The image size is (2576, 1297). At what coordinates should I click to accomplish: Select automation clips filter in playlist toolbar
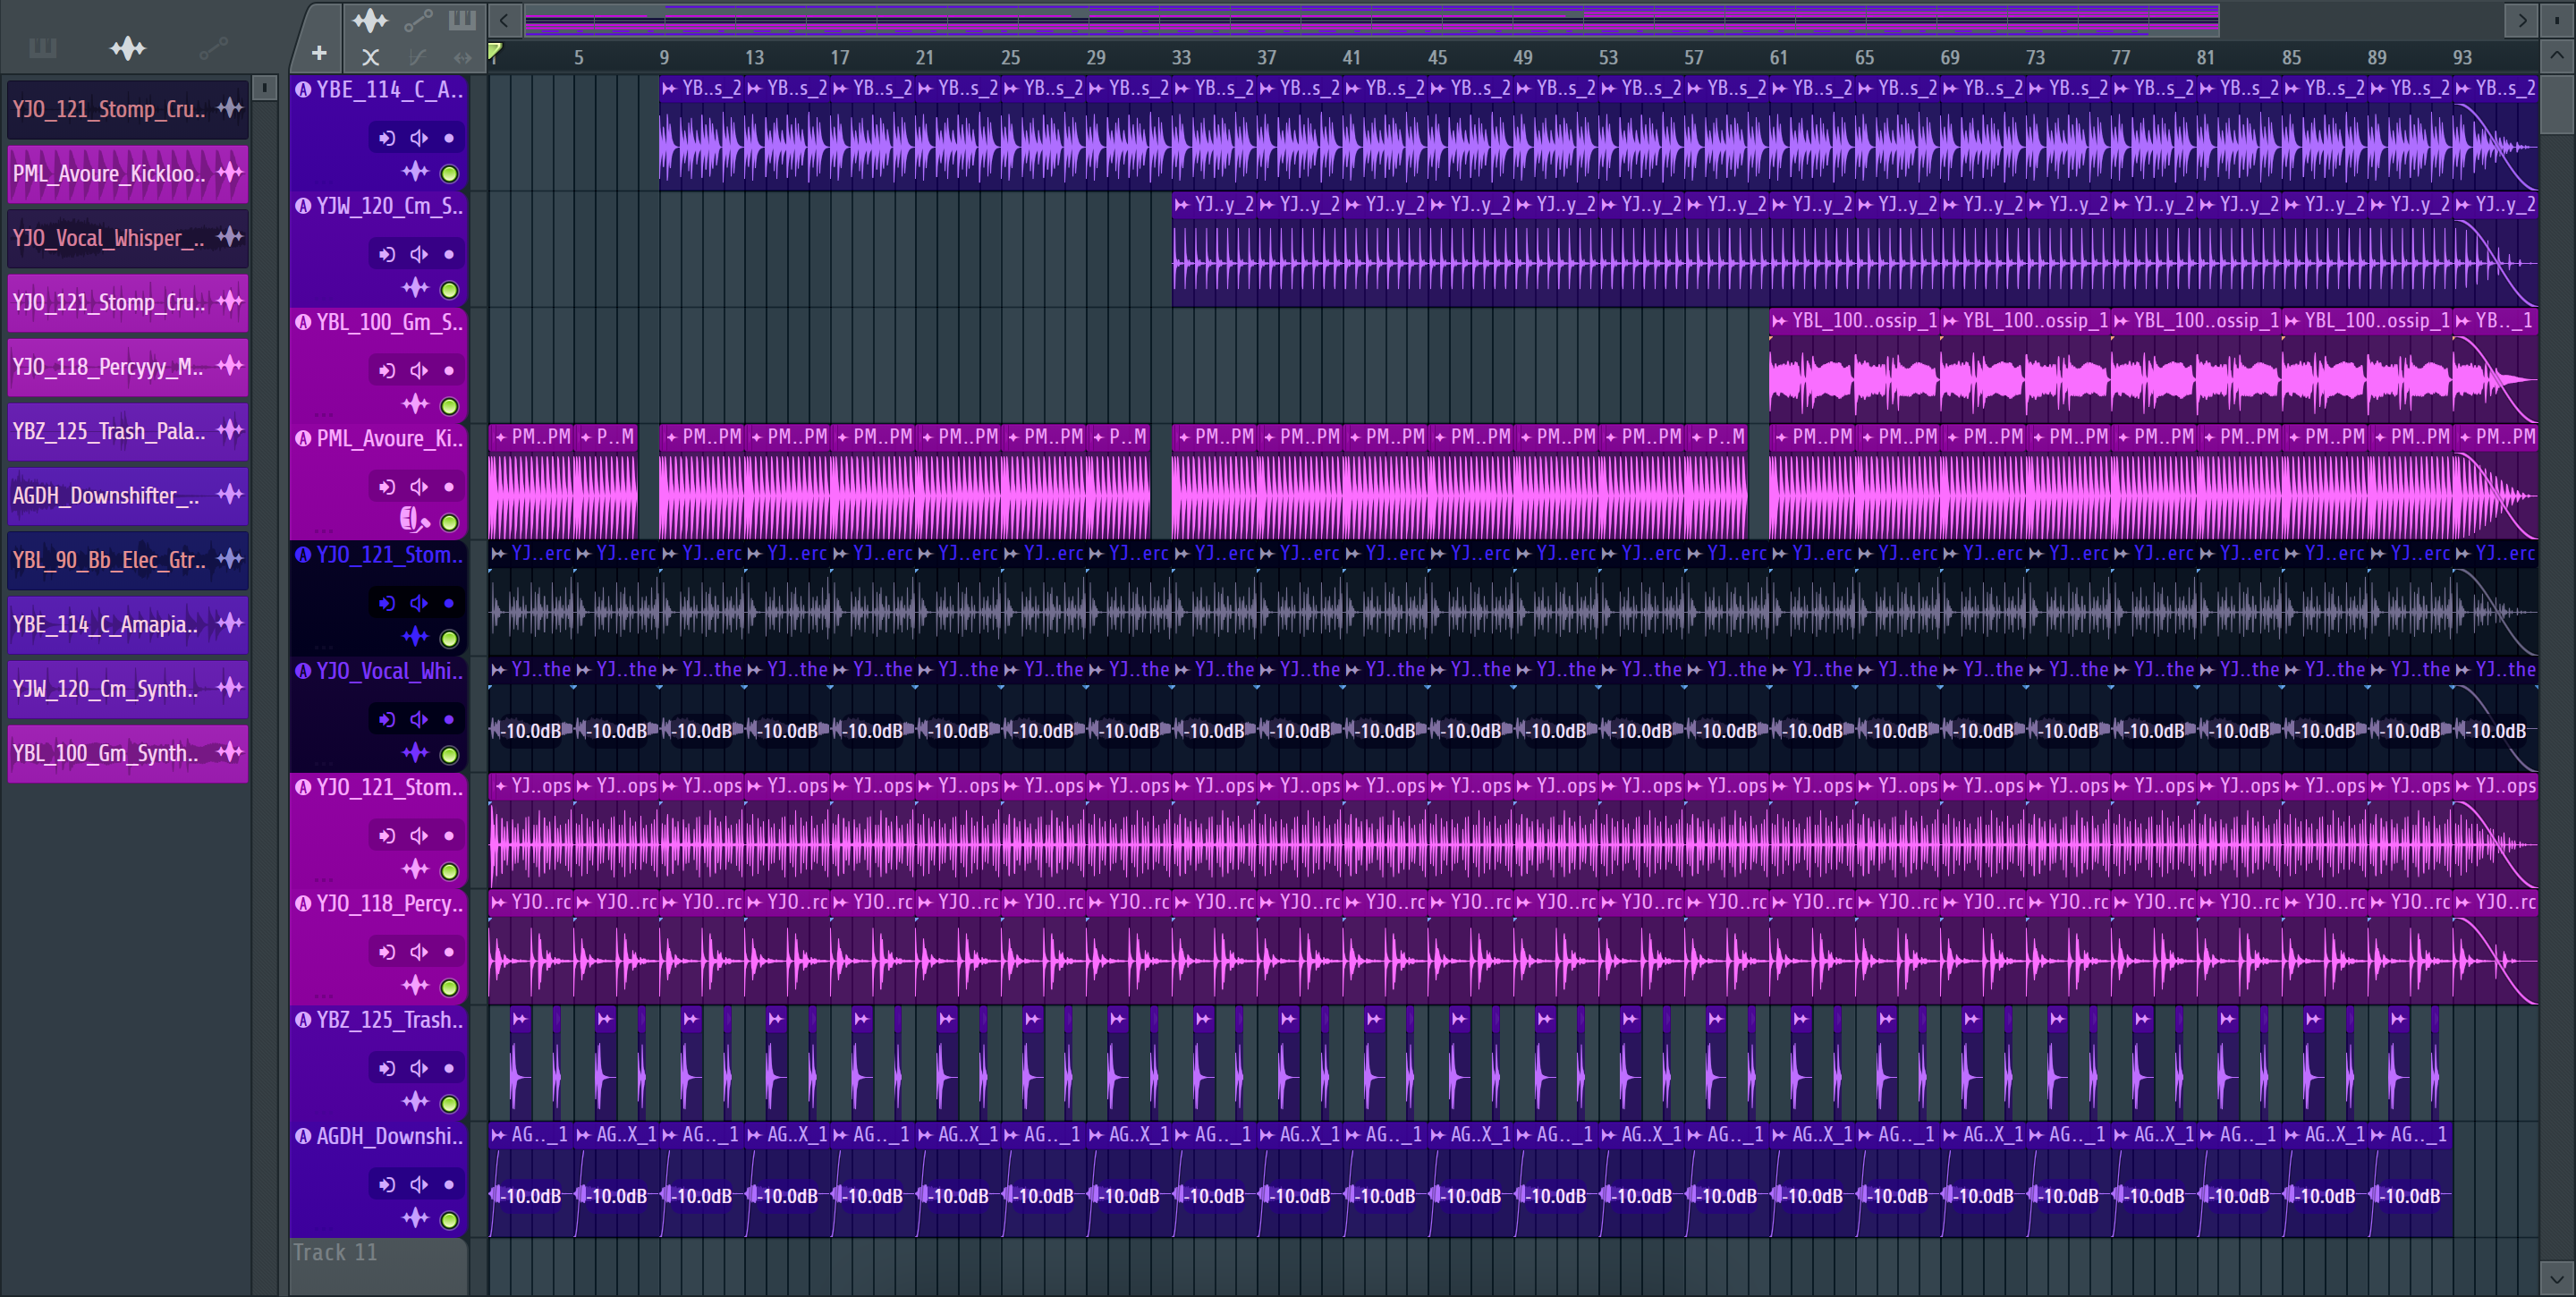pyautogui.click(x=418, y=20)
